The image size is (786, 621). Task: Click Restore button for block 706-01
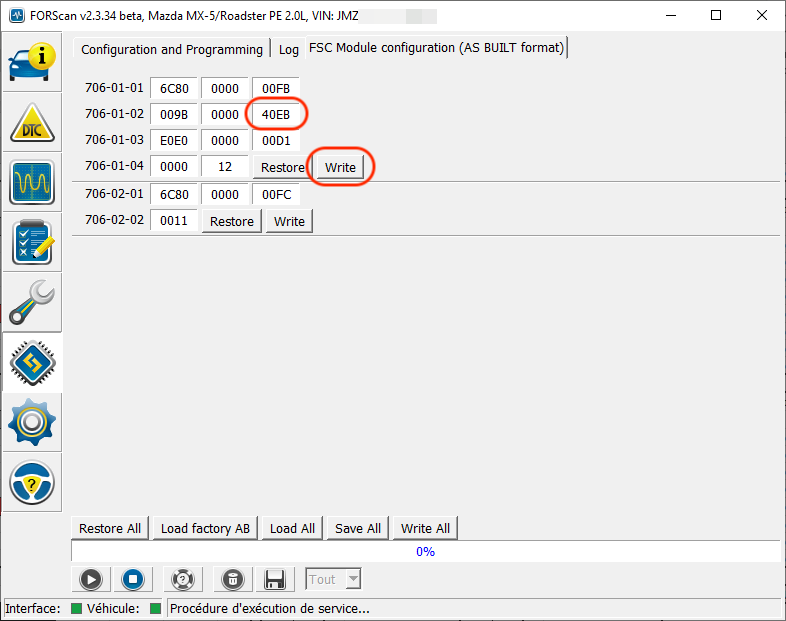282,167
